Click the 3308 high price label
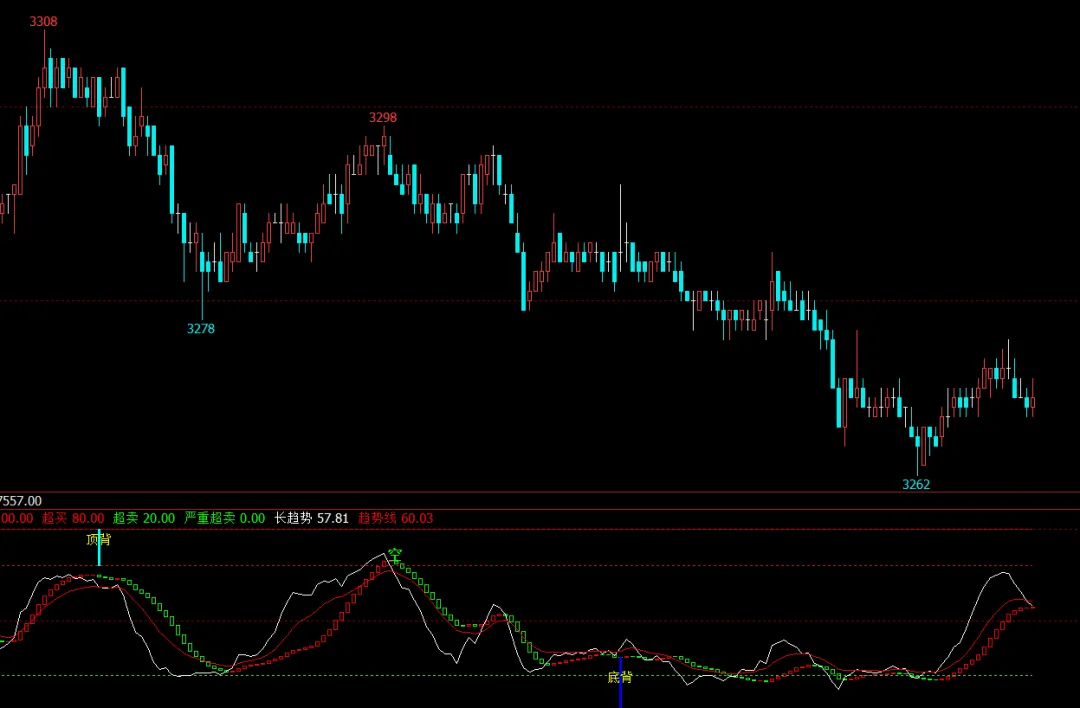This screenshot has height=708, width=1080. [x=43, y=21]
